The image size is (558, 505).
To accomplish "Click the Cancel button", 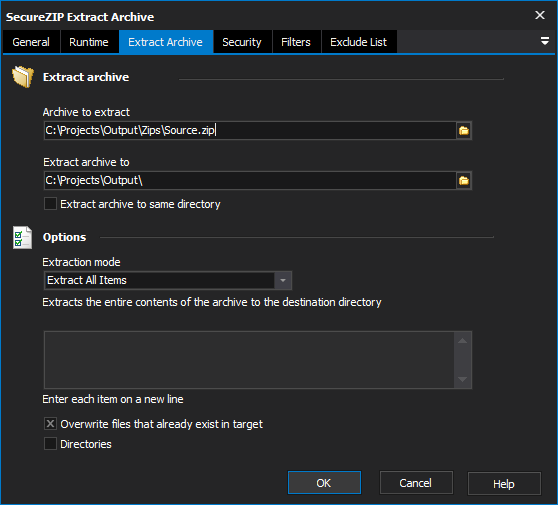I will (x=416, y=483).
